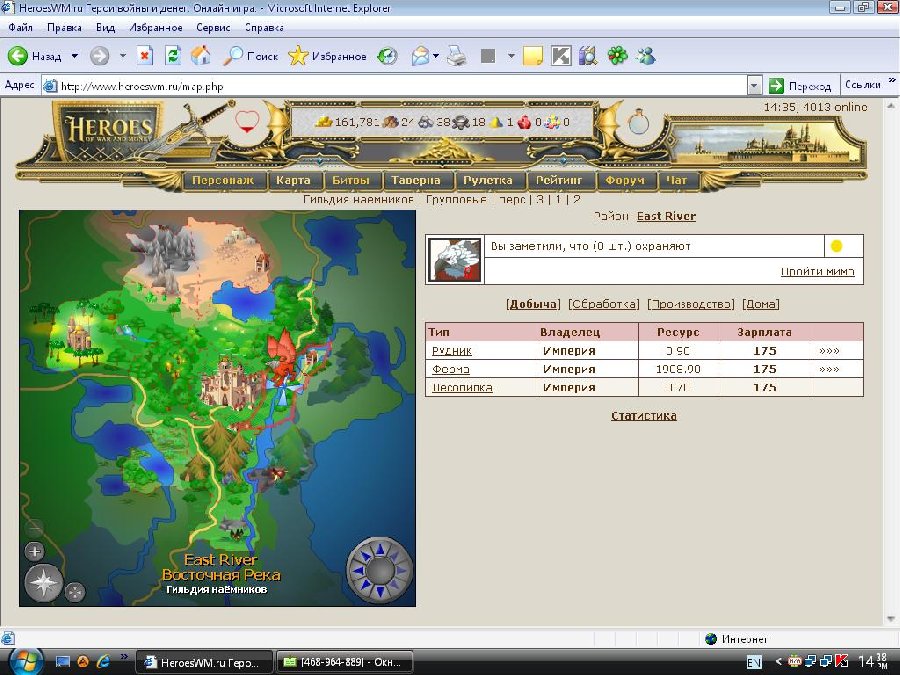Screen dimensions: 900x675
Task: Click the gold bars resource icon
Action: coord(324,122)
